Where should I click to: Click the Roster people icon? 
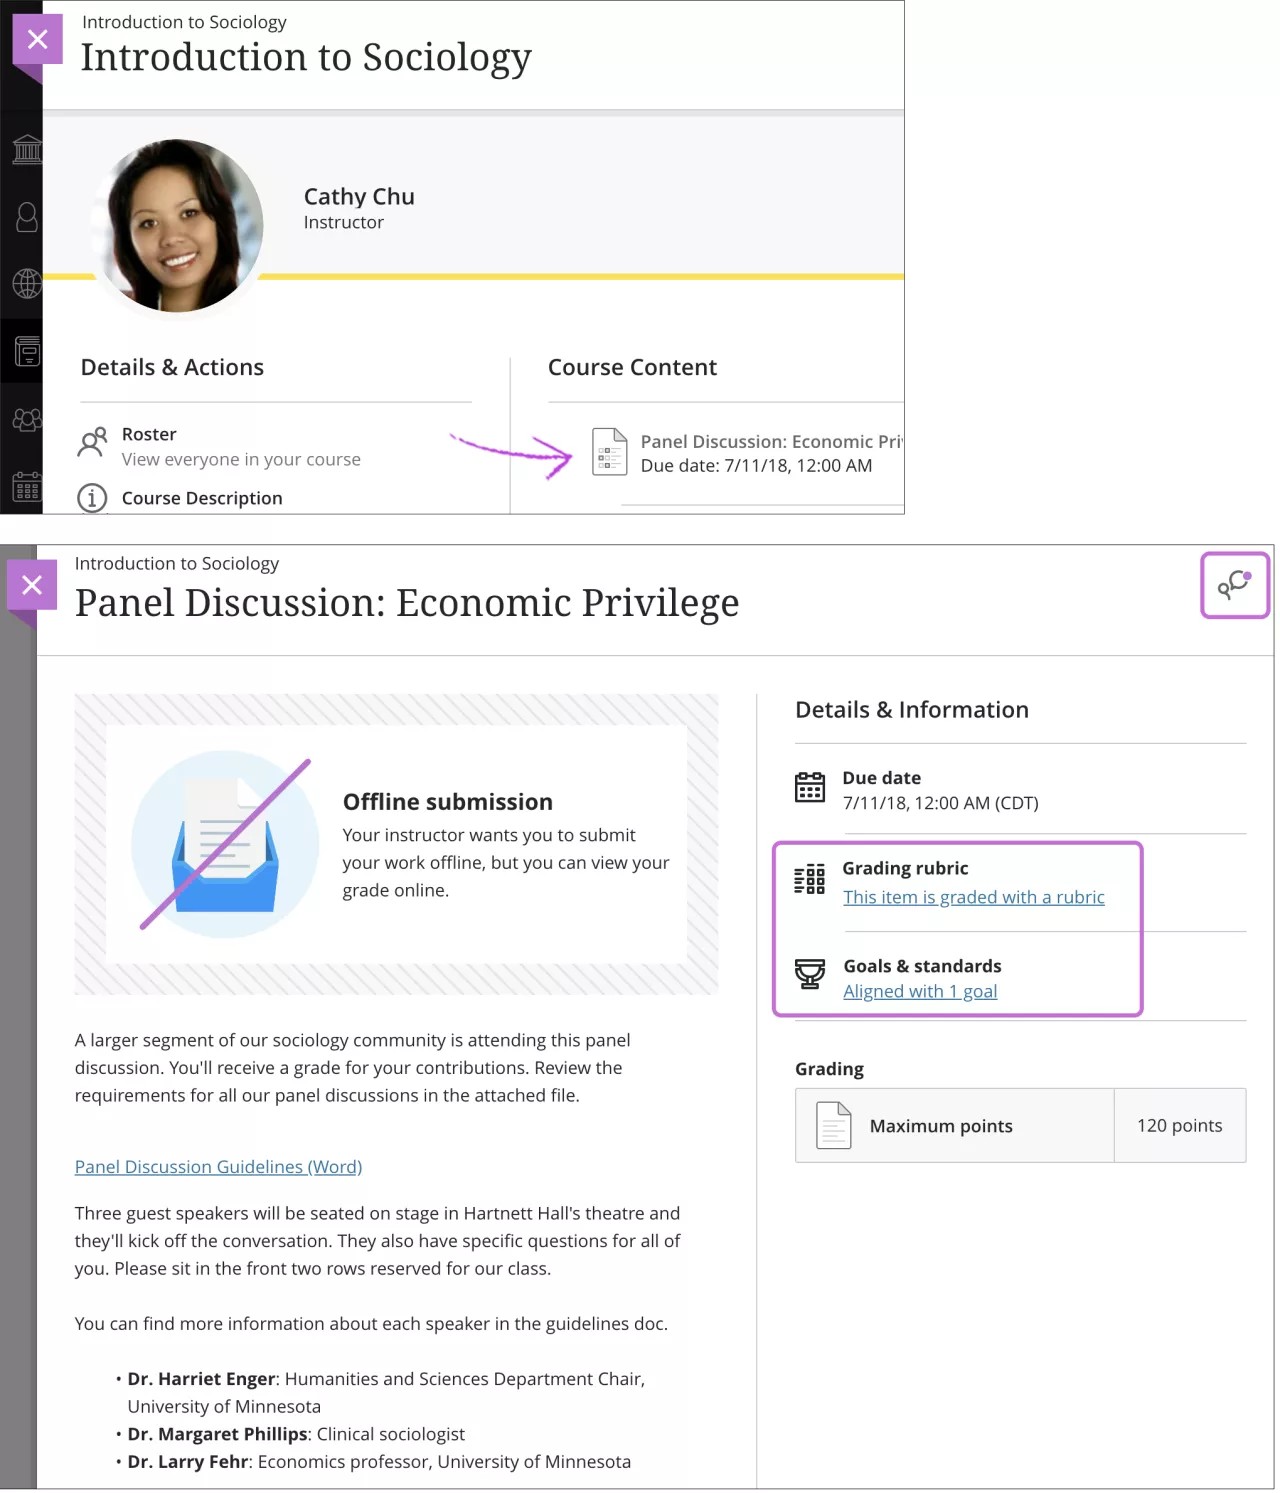93,443
